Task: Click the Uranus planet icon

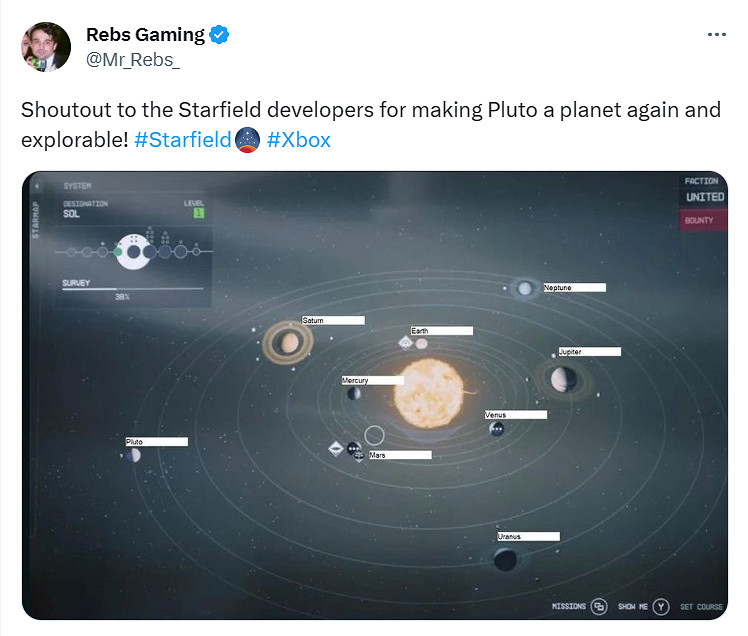Action: tap(506, 559)
